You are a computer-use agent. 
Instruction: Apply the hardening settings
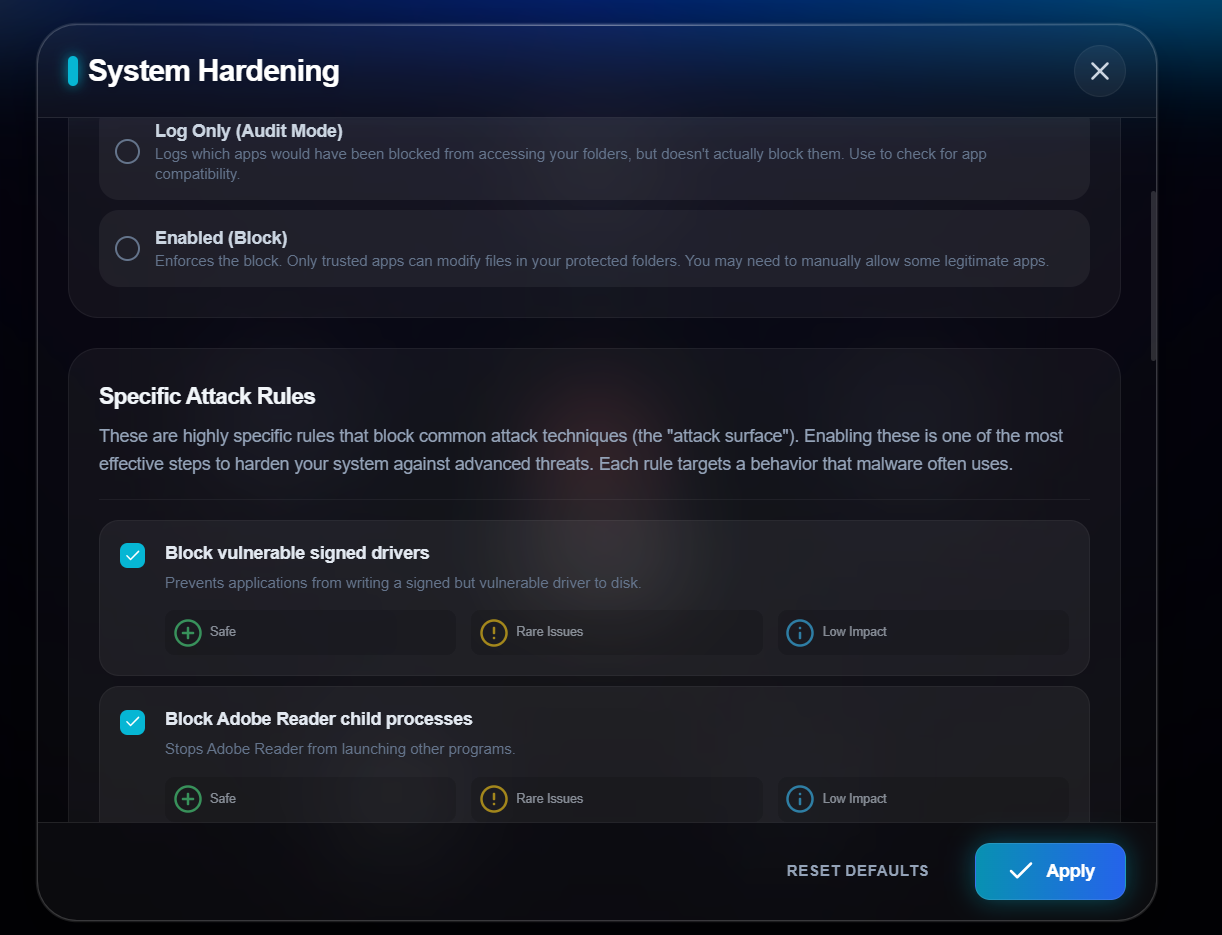1050,871
